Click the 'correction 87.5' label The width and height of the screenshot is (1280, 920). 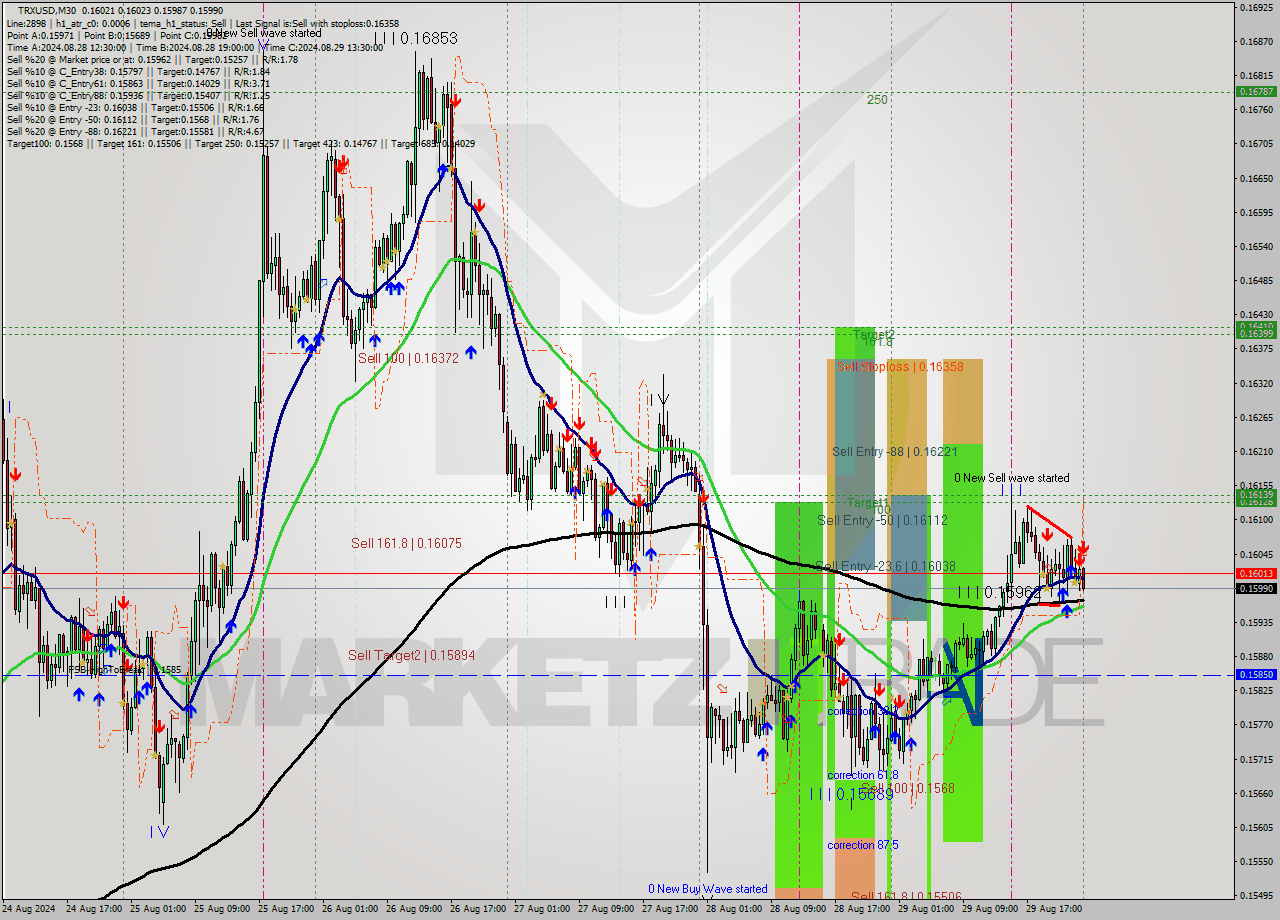pos(862,845)
